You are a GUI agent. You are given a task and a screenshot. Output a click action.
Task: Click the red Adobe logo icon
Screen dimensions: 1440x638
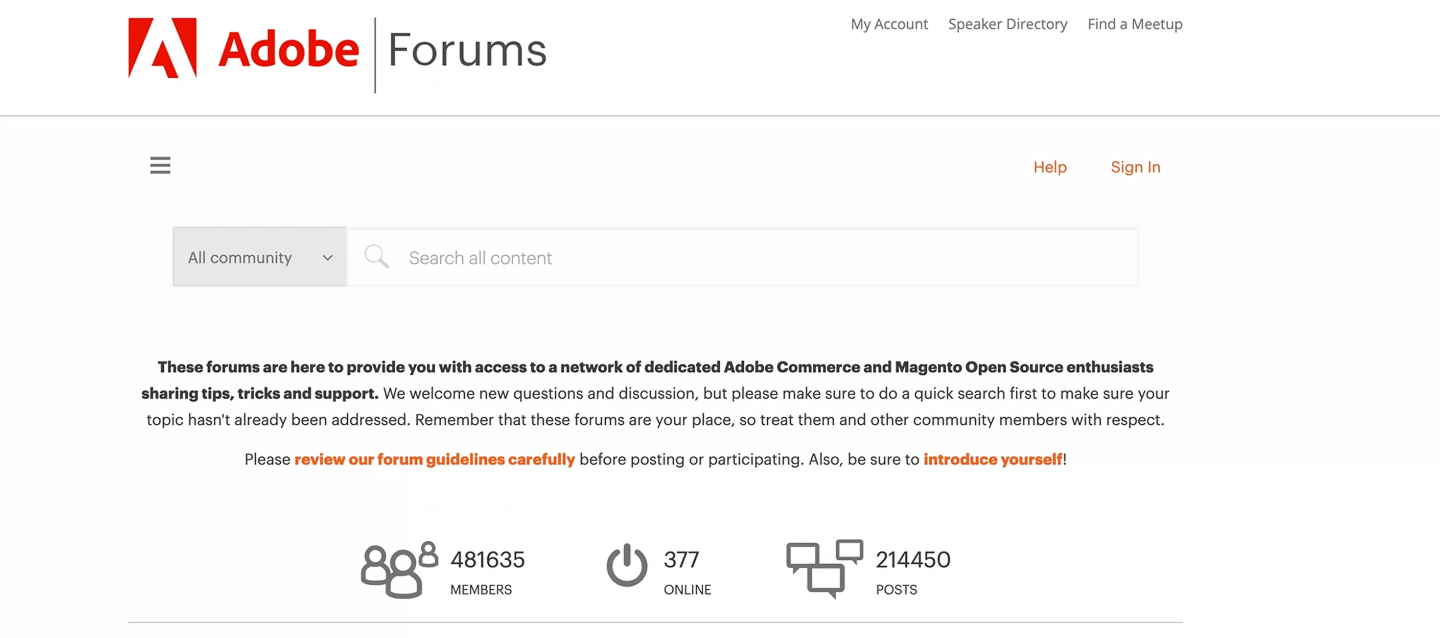pos(162,48)
